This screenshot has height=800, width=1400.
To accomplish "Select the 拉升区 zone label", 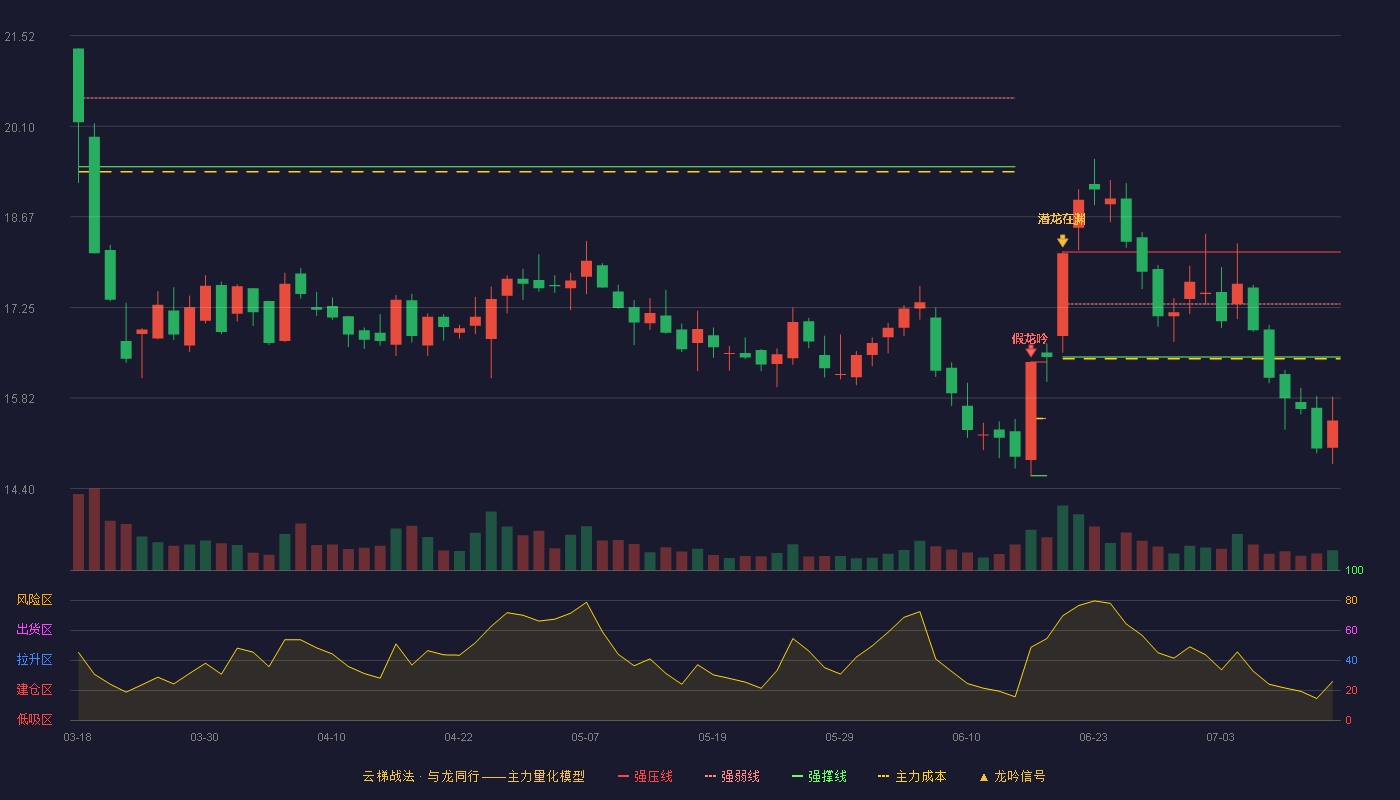I will pos(34,660).
